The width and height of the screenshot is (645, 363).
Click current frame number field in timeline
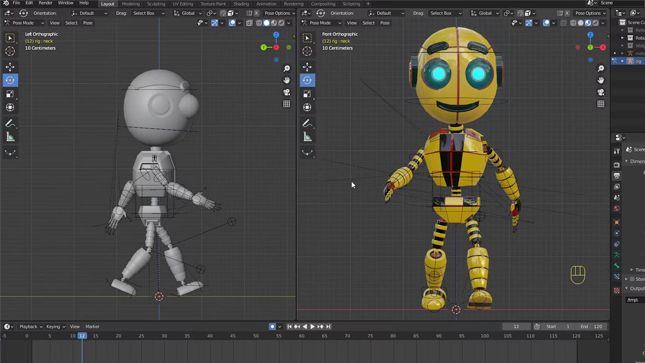click(x=516, y=326)
